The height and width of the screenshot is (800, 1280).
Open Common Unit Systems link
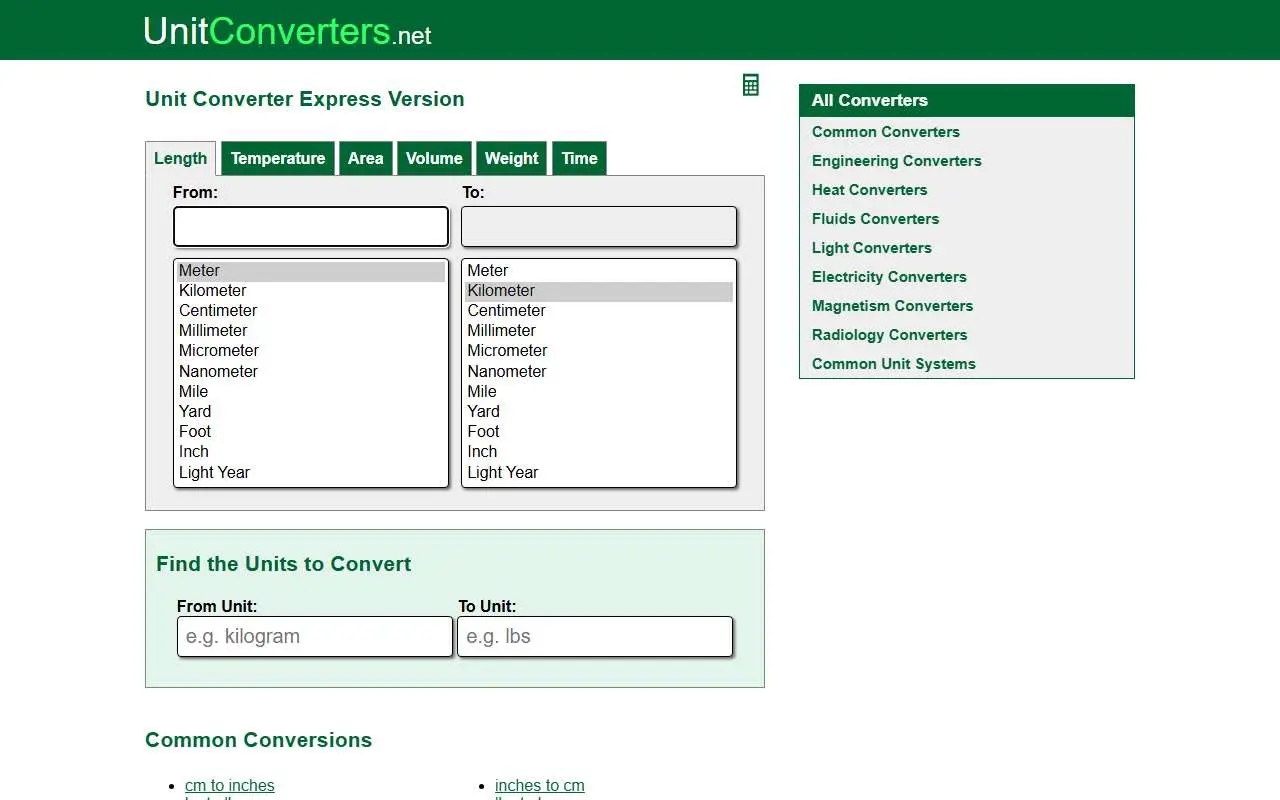[x=894, y=364]
